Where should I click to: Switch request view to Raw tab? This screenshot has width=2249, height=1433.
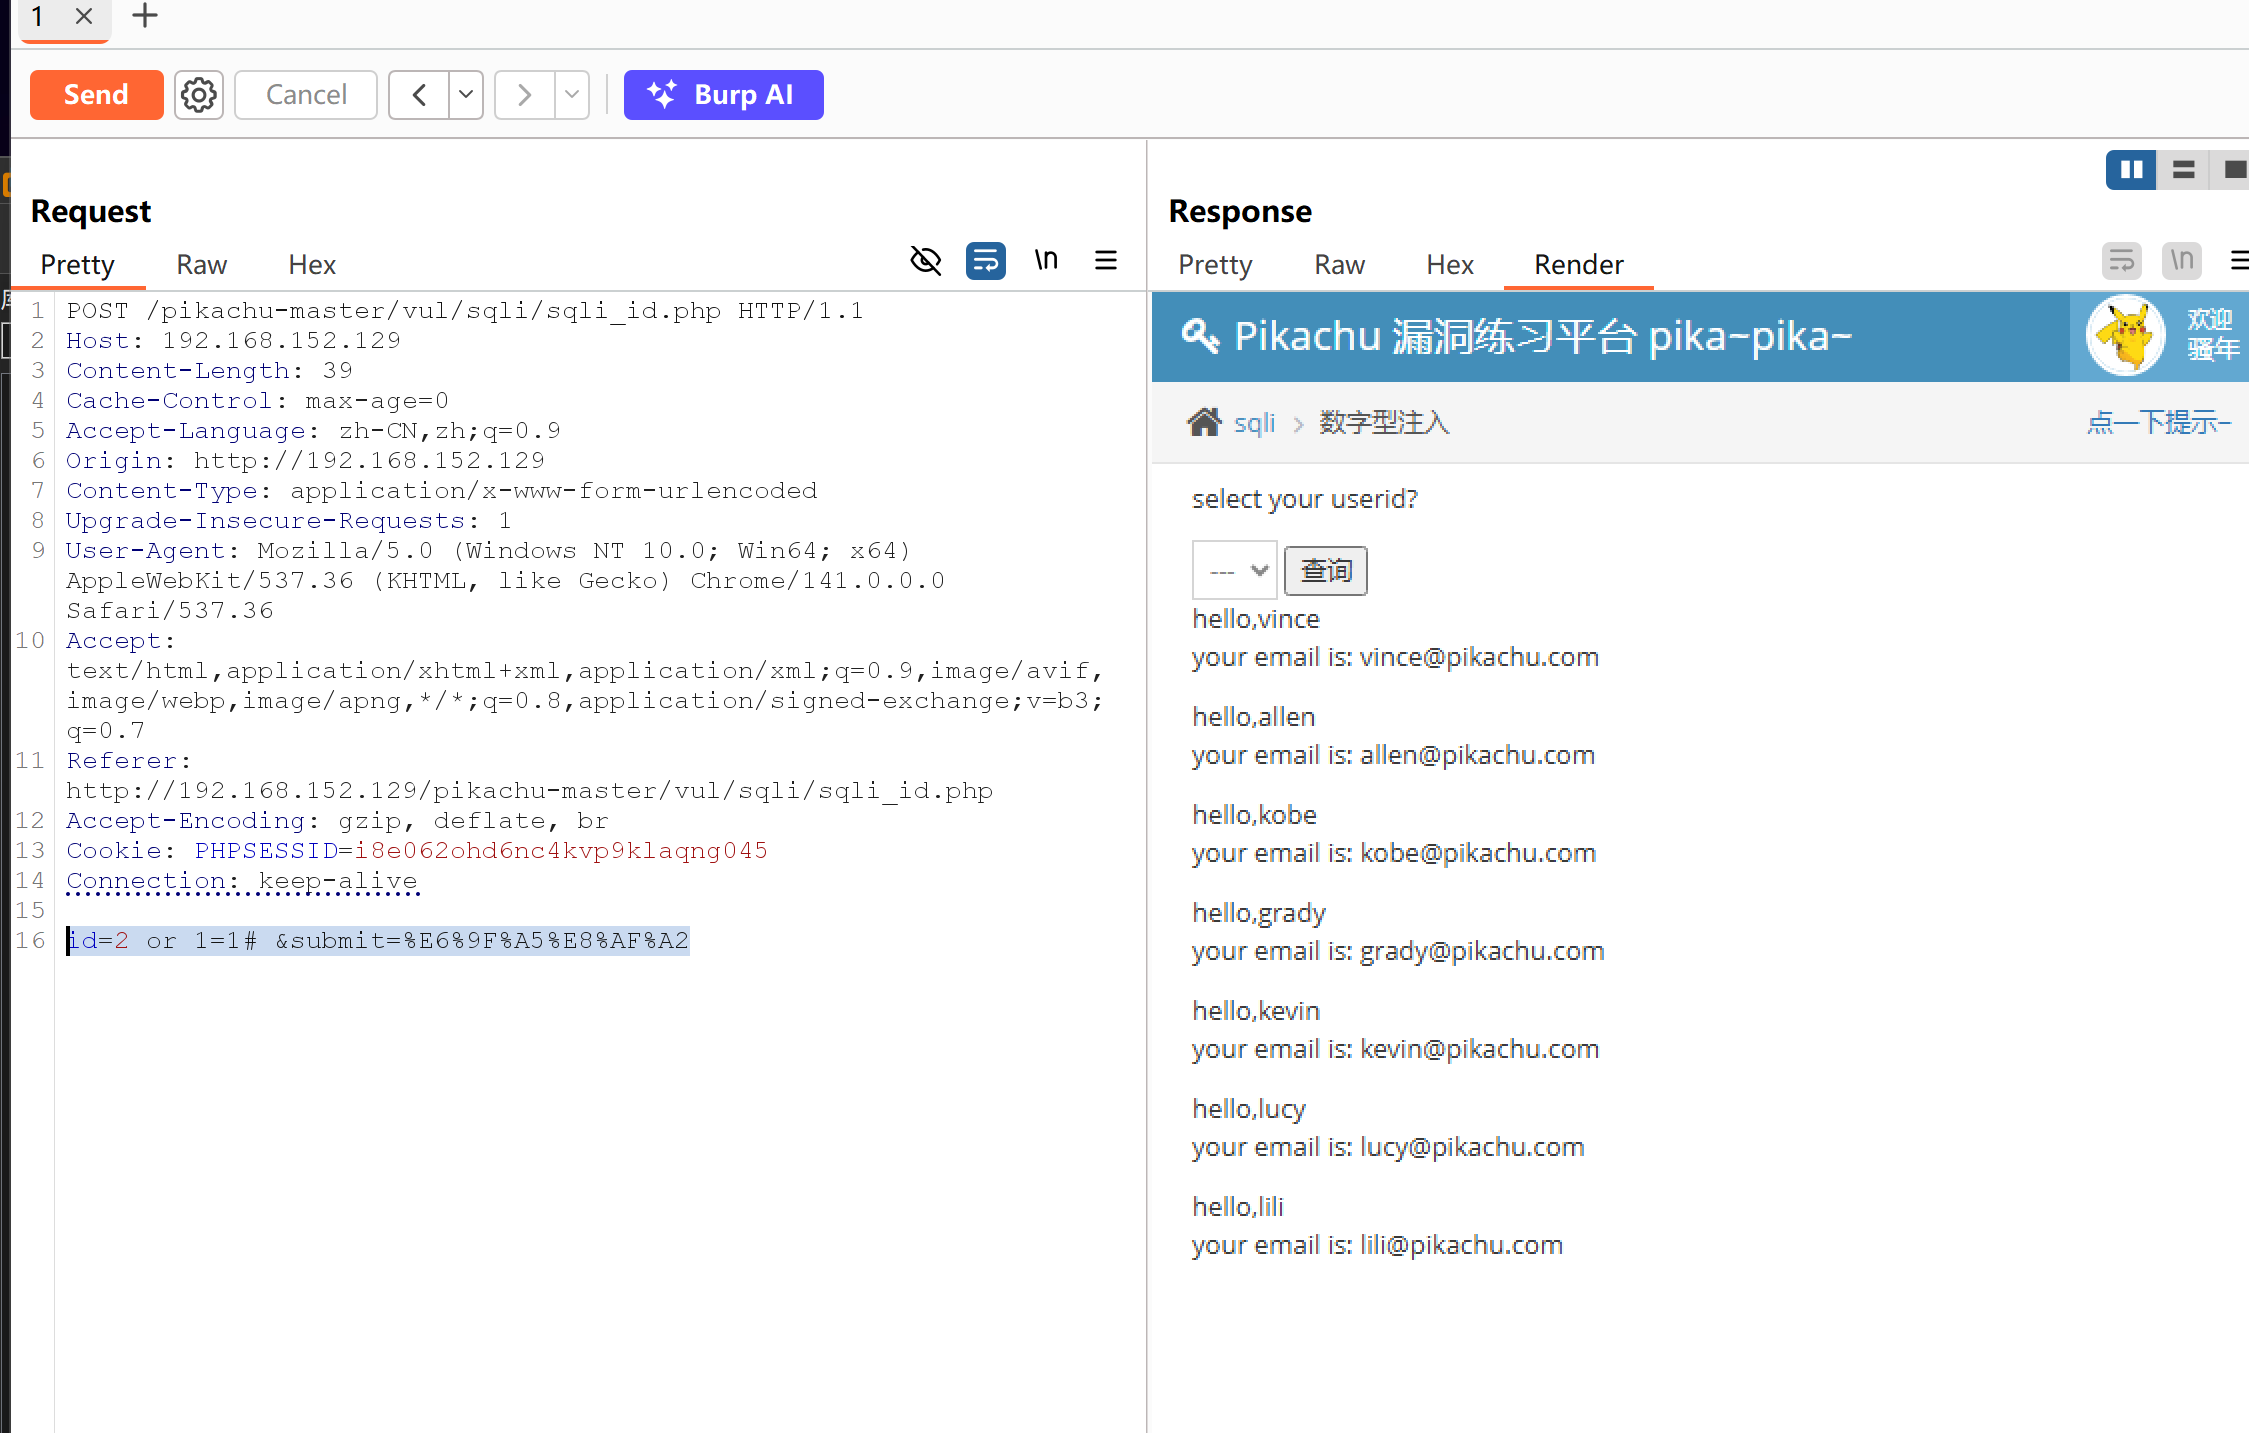coord(201,264)
